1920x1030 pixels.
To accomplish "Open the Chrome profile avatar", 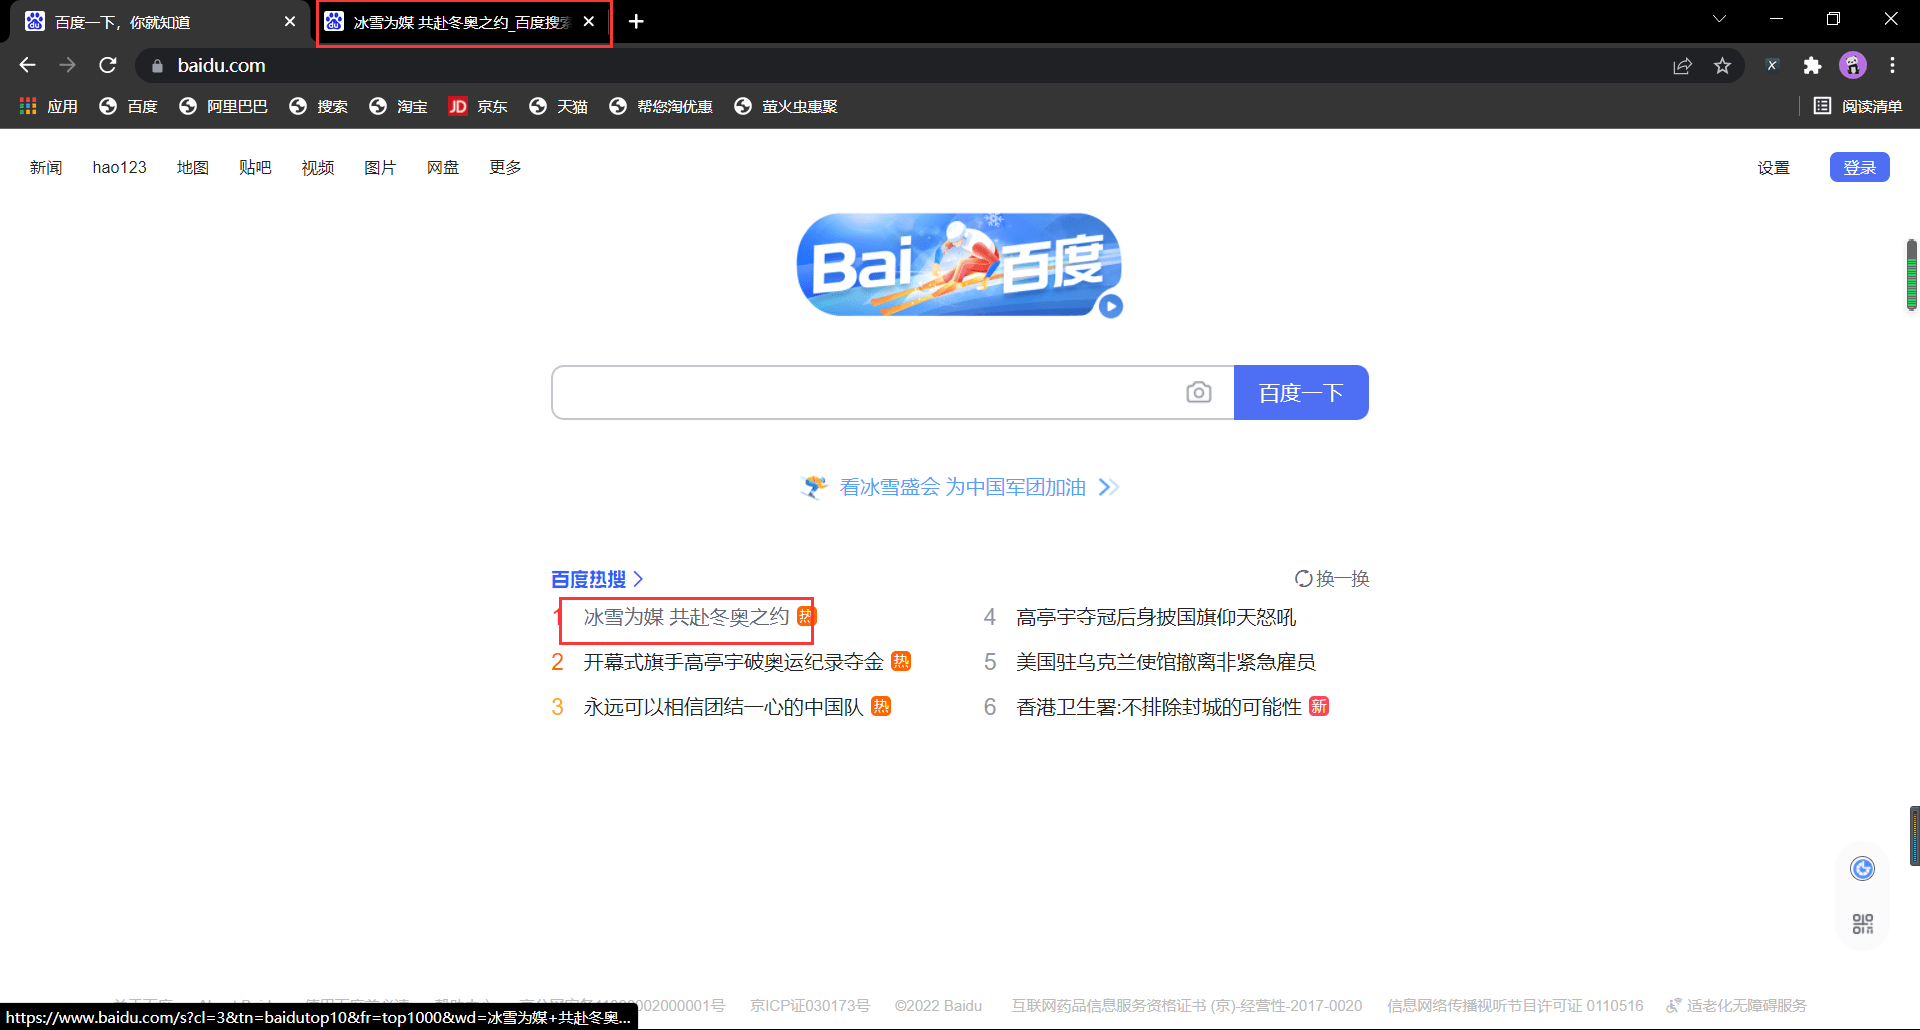I will point(1853,65).
